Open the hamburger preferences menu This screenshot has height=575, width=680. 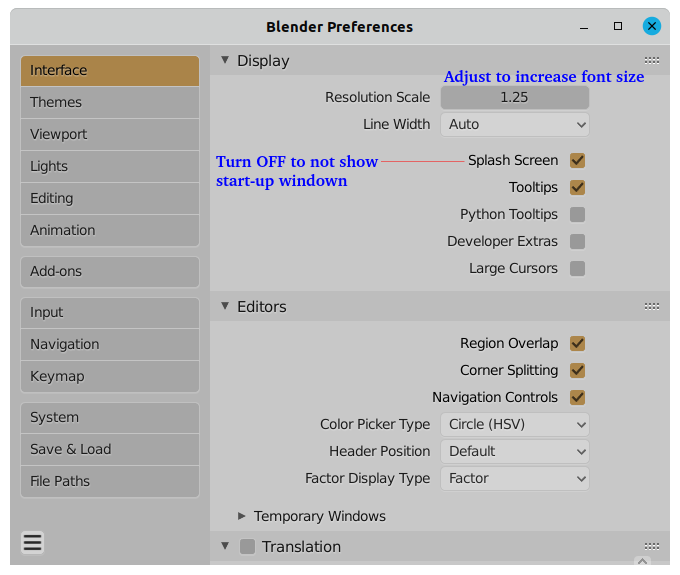(33, 542)
